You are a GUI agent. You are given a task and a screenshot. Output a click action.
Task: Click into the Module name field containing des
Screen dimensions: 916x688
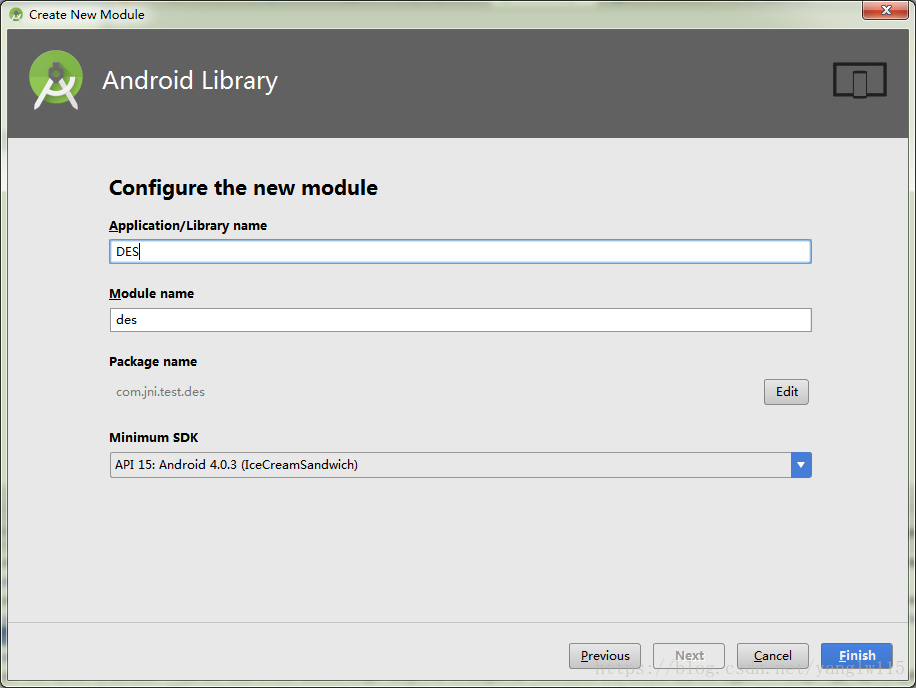click(460, 320)
